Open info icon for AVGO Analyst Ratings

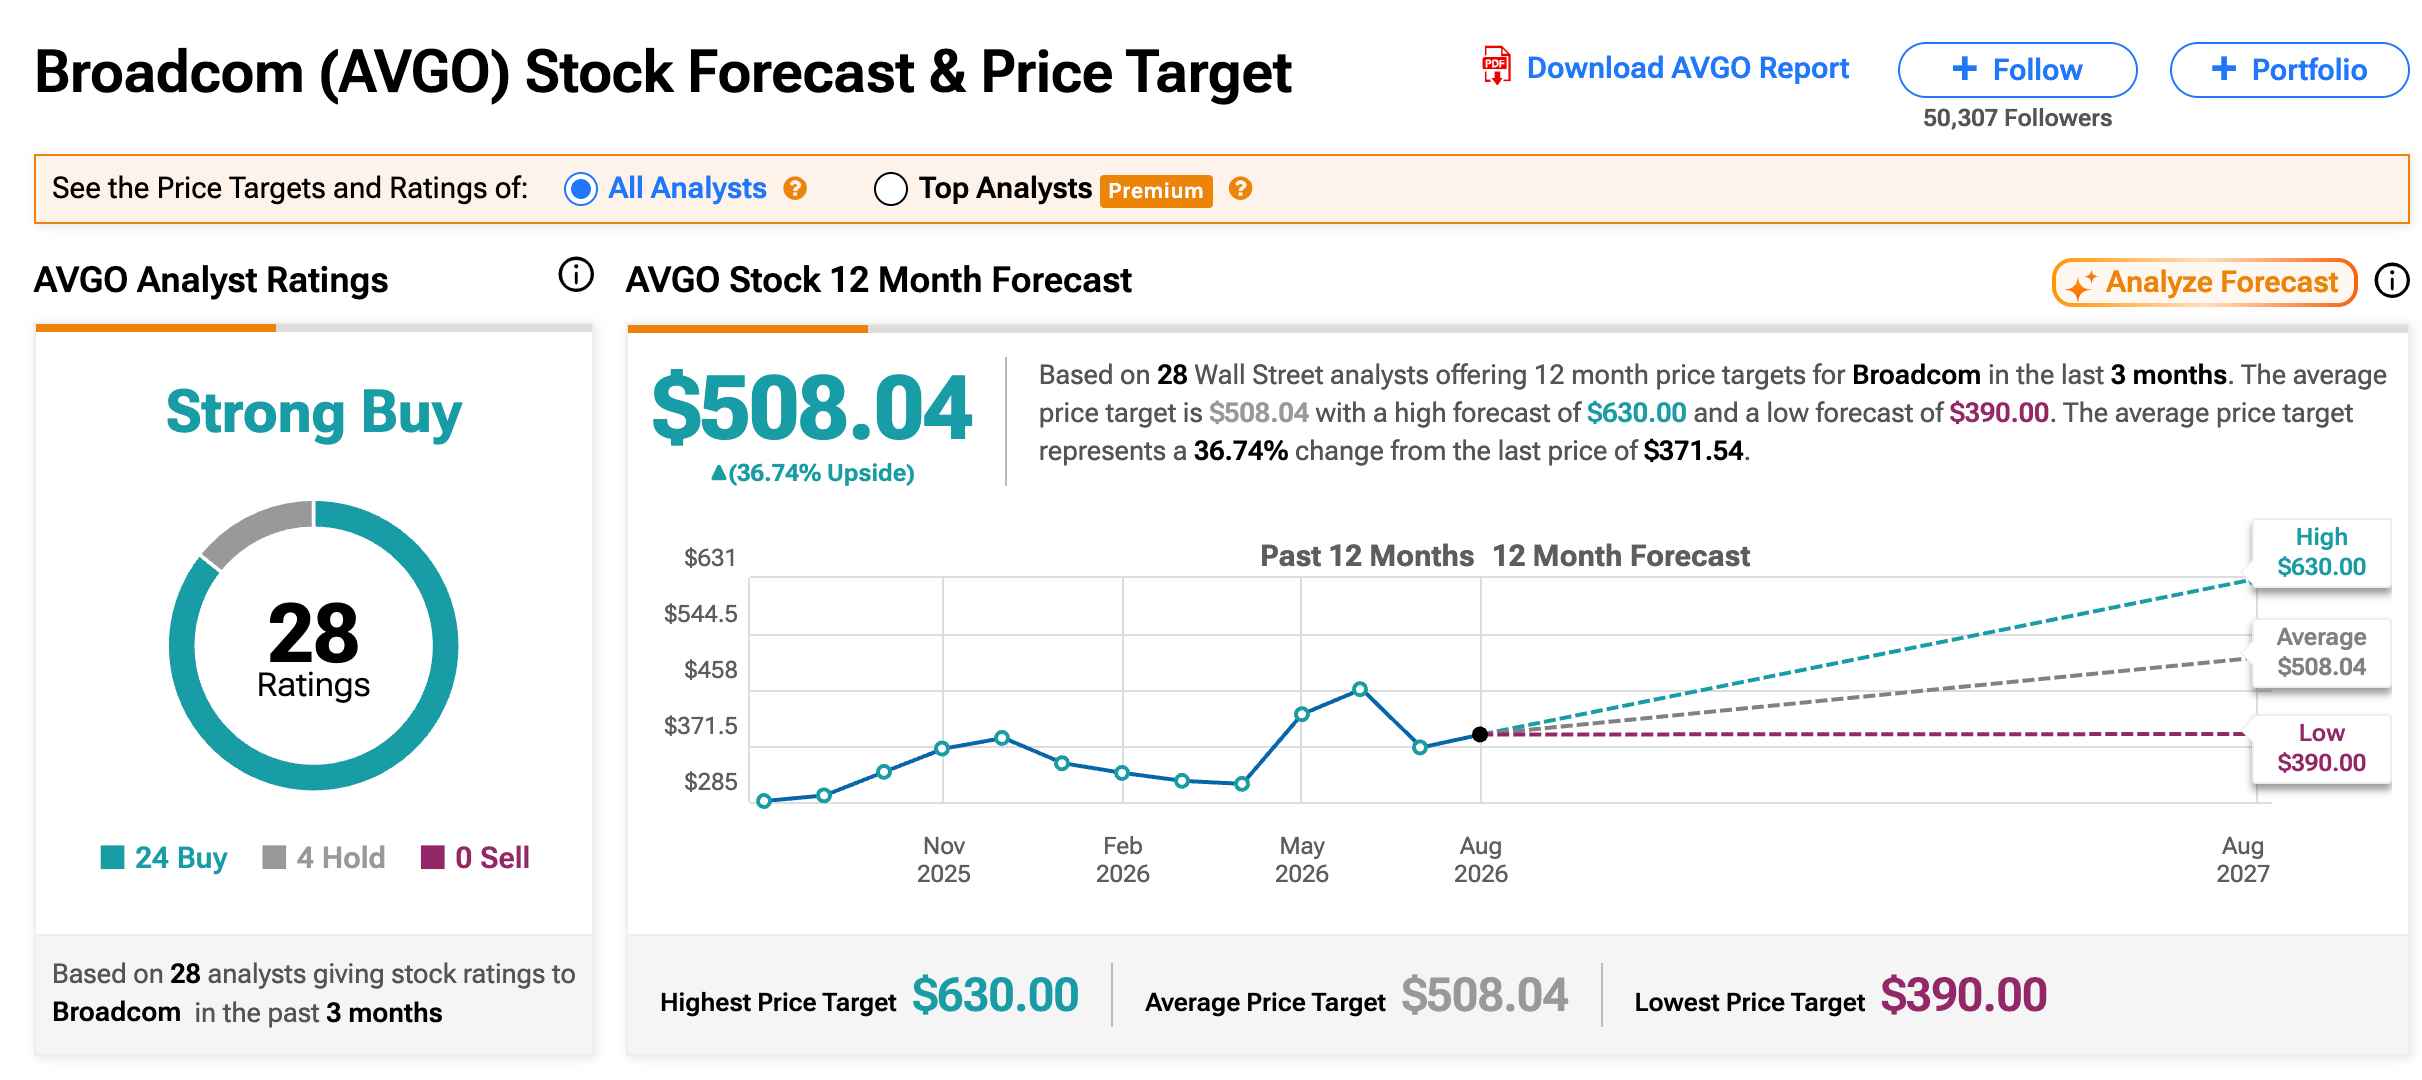coord(576,274)
